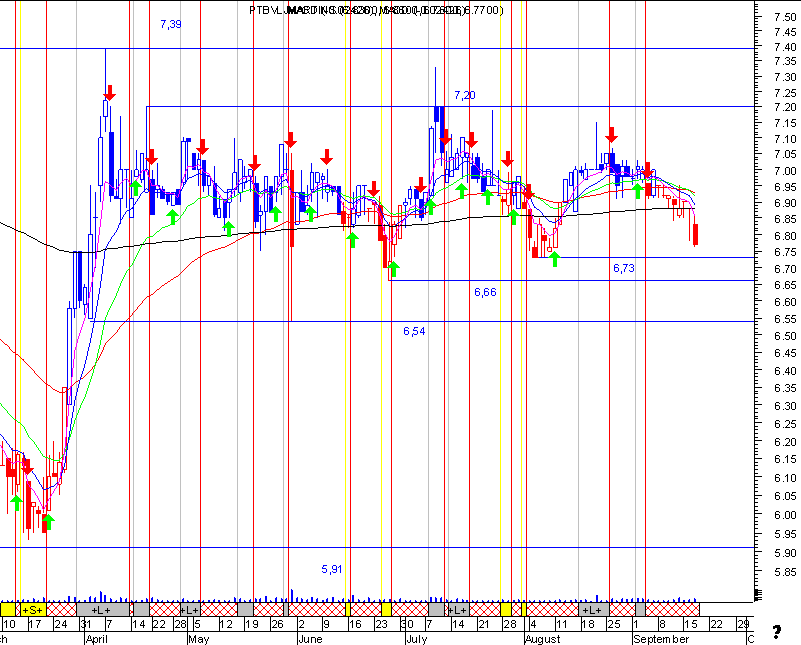The height and width of the screenshot is (645, 801).
Task: Click the small stacked-lines icon beside volume bars
Action: click(x=758, y=594)
